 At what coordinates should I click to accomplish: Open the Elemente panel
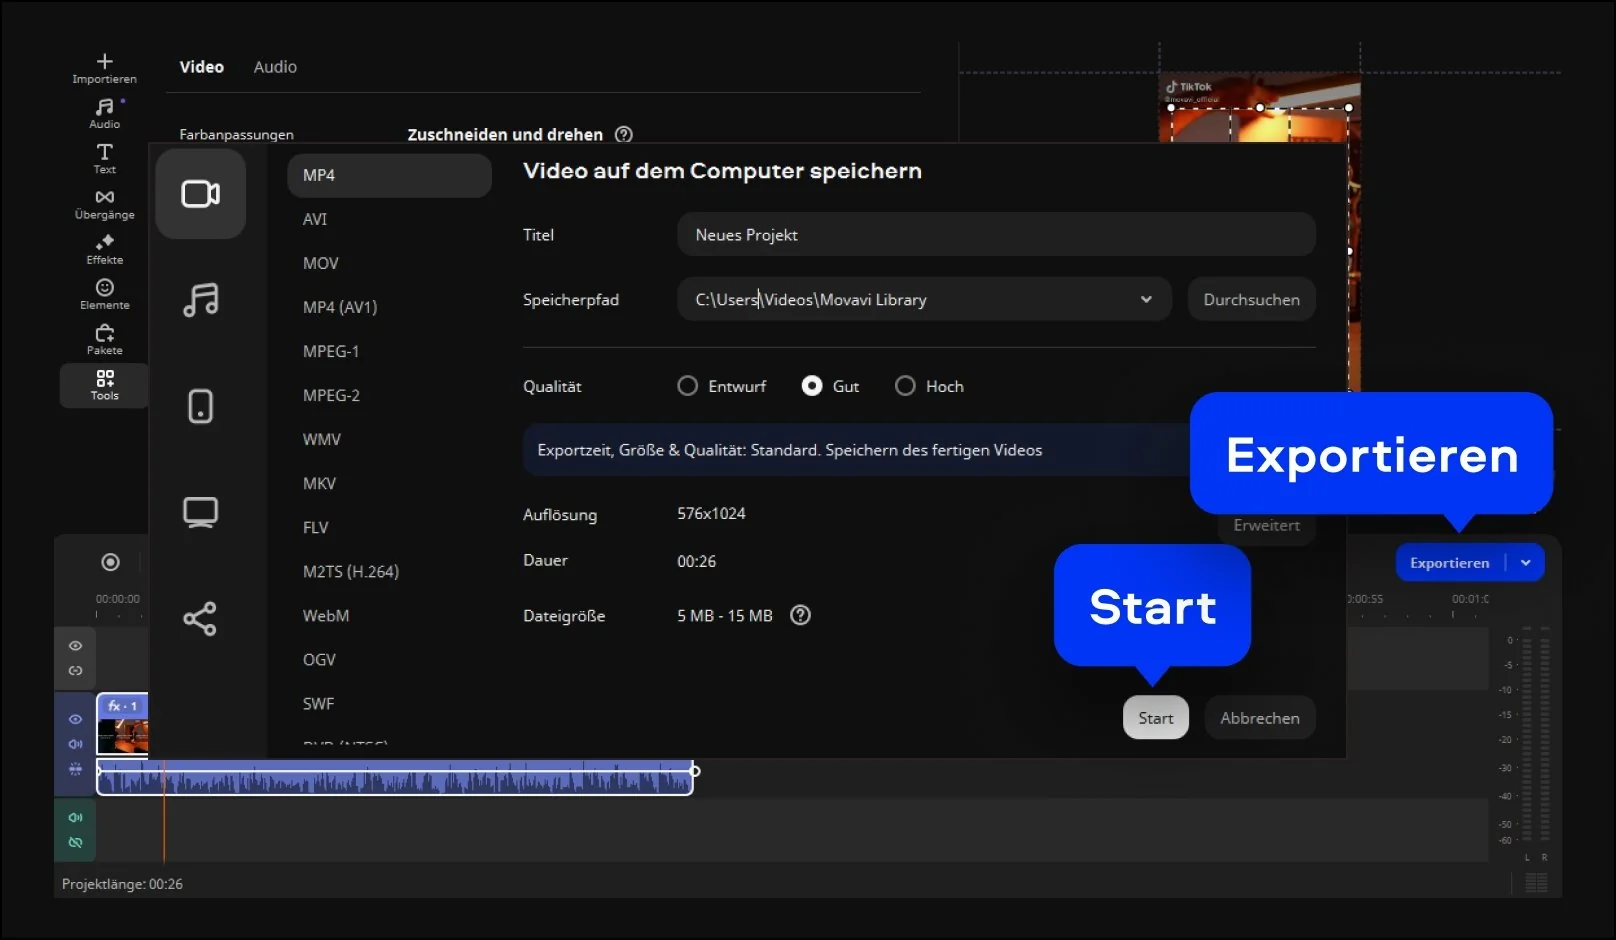pos(104,294)
